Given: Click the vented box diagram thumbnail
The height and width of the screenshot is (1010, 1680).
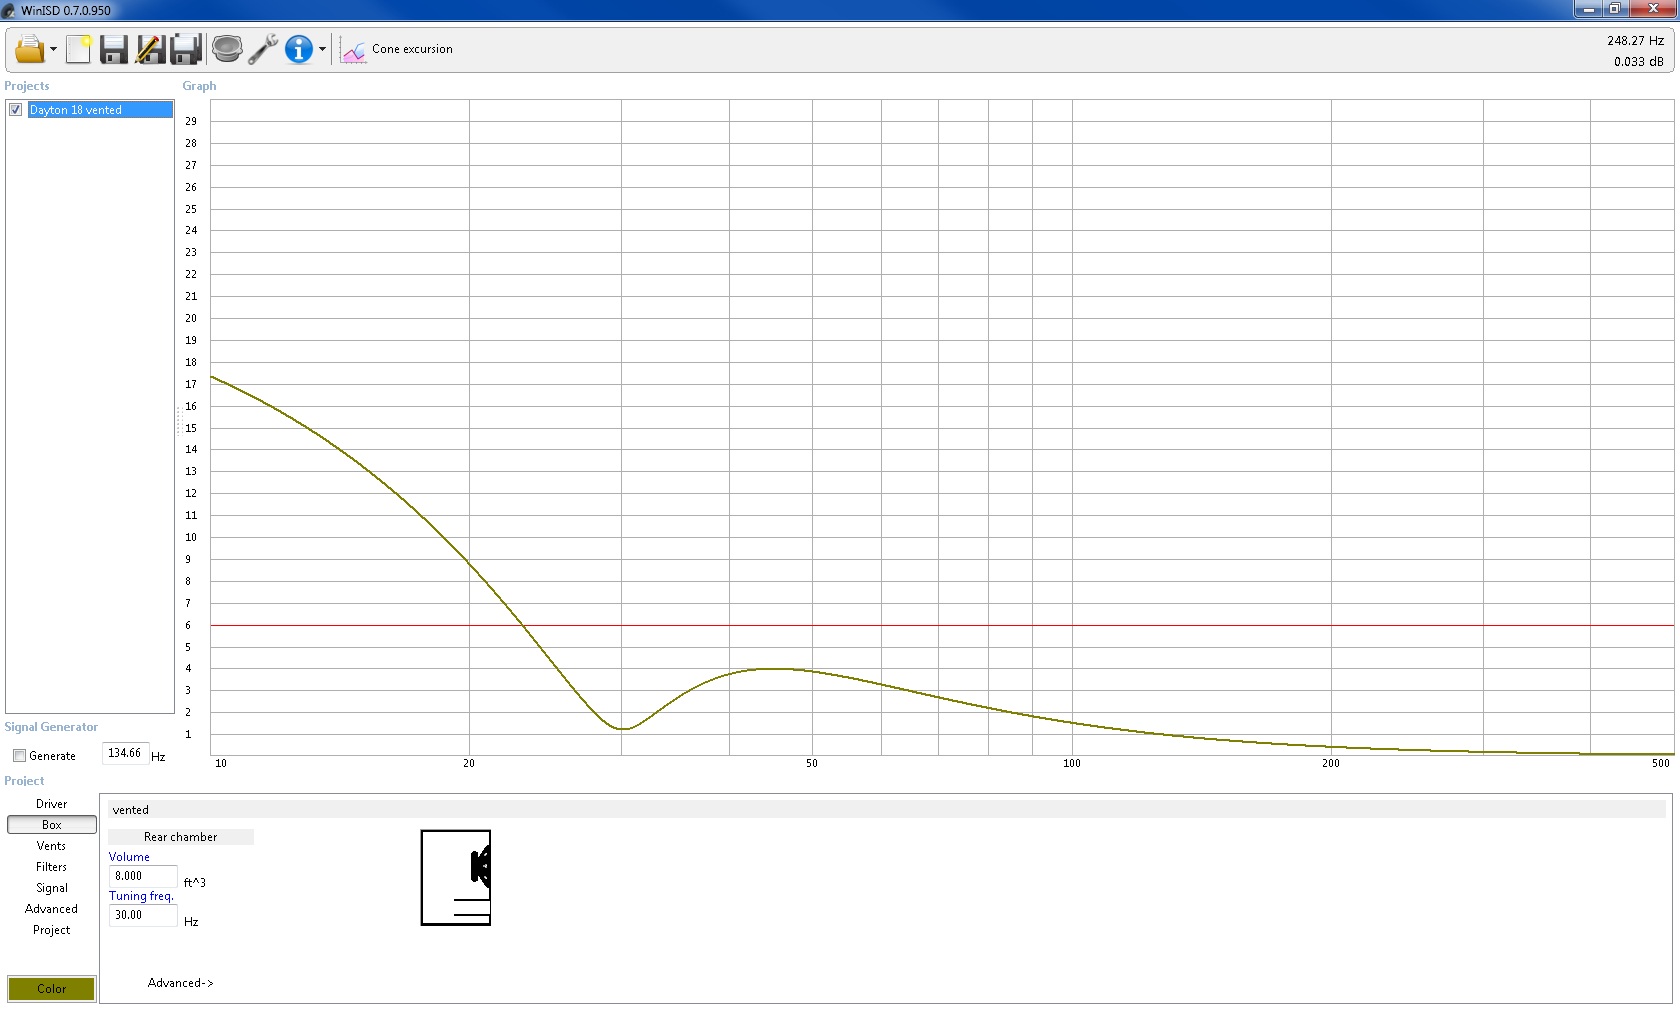Looking at the screenshot, I should pos(456,878).
